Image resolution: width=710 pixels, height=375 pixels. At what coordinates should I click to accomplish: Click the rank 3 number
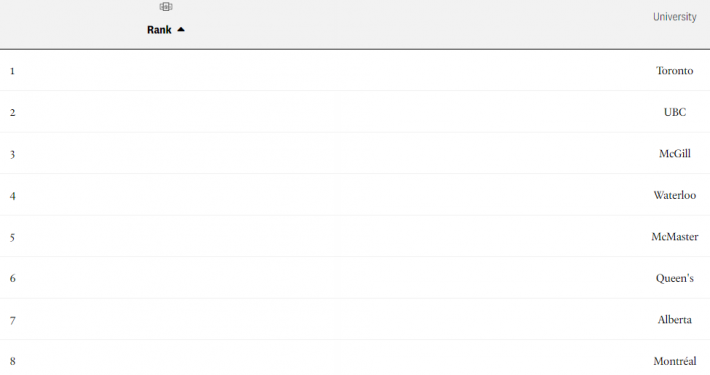(x=12, y=154)
